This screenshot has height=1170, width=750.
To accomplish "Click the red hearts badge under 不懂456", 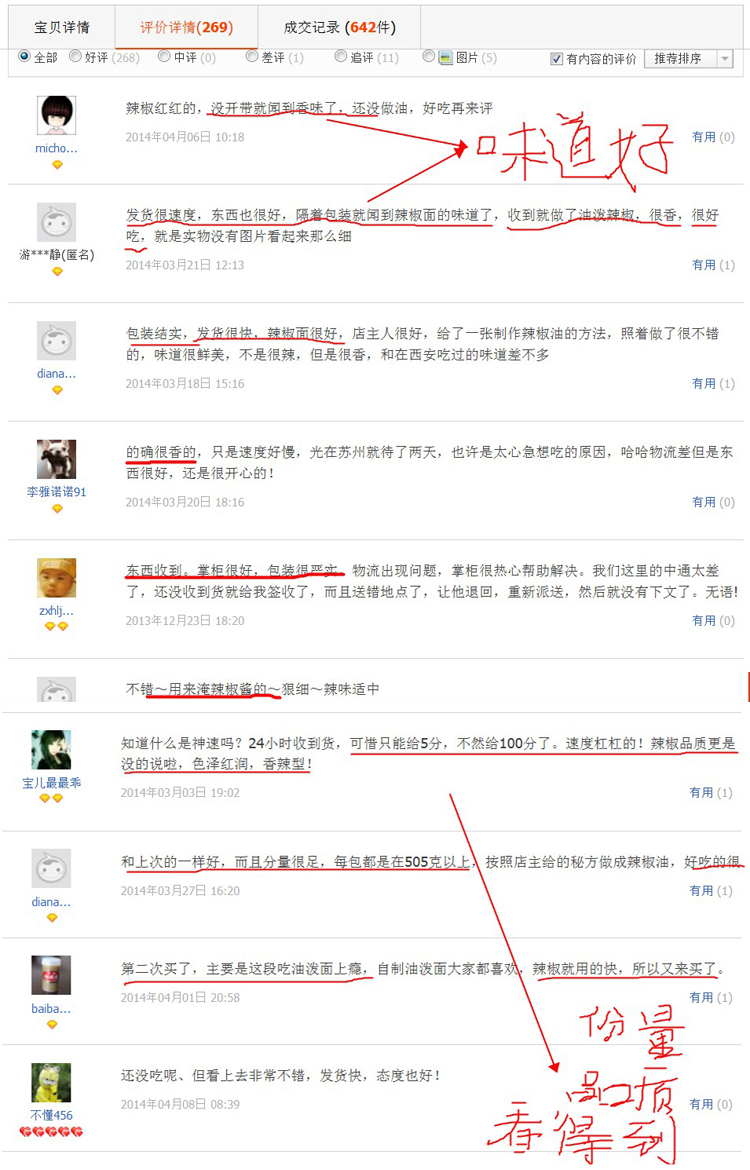I will point(51,1132).
